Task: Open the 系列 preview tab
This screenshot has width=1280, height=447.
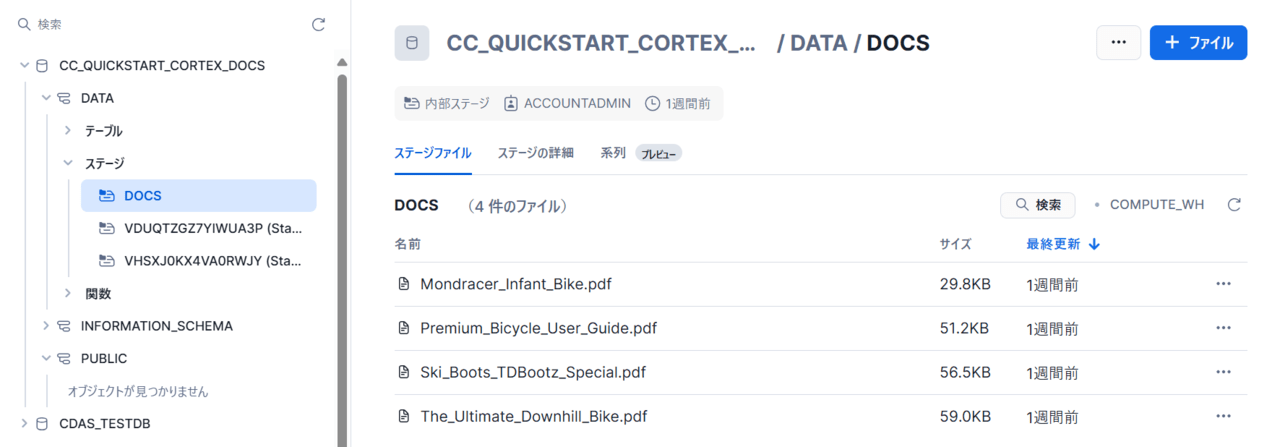Action: click(x=613, y=153)
